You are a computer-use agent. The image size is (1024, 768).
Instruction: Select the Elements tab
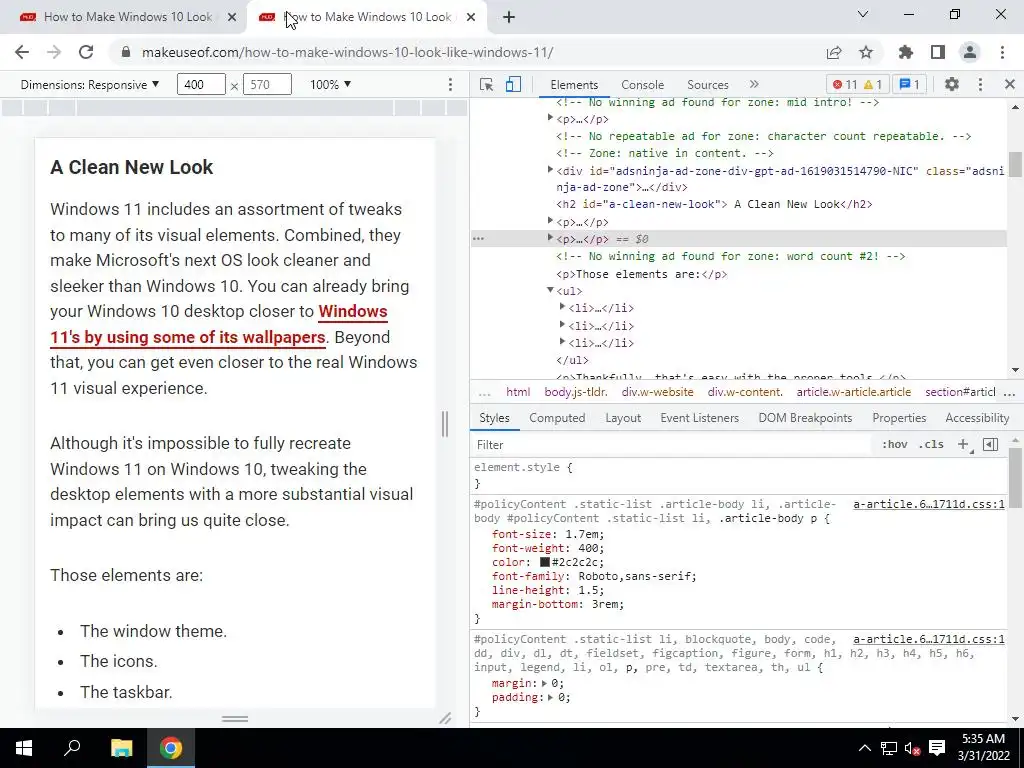click(574, 84)
